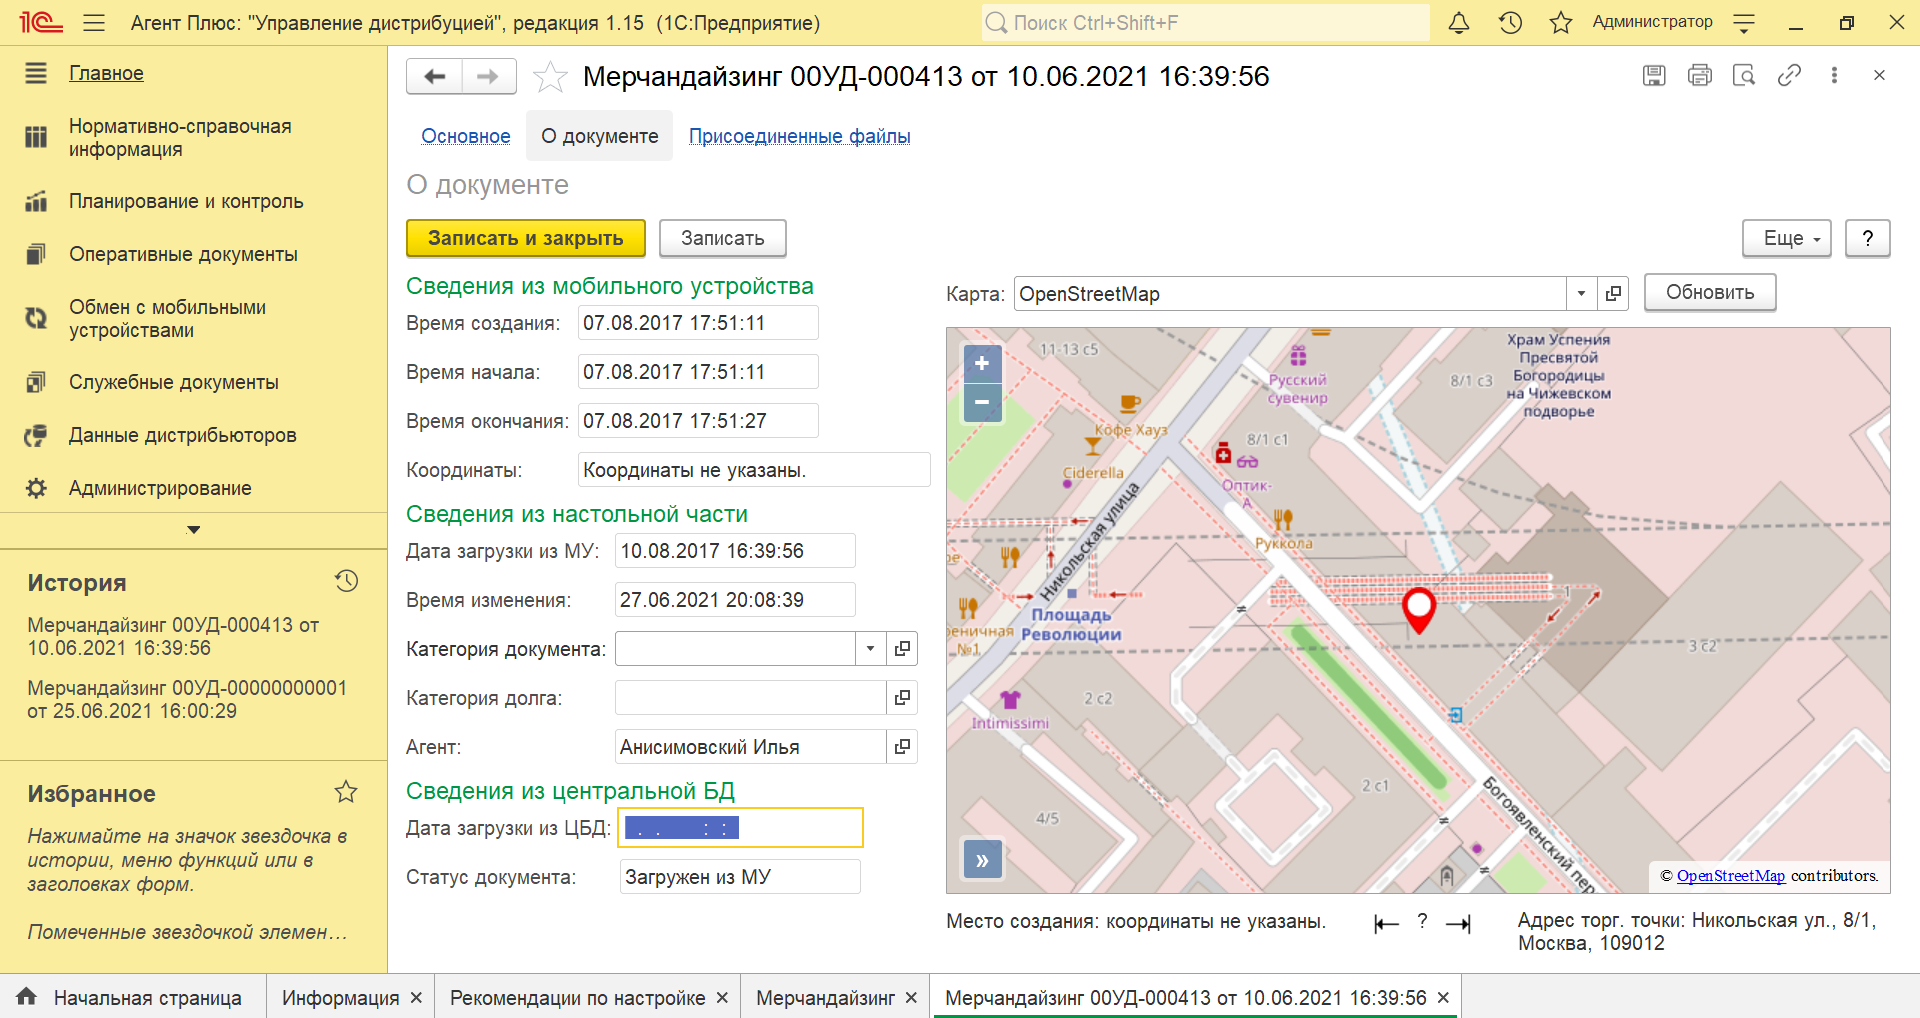1920x1018 pixels.
Task: Click the question mark below the map
Action: [x=1422, y=921]
